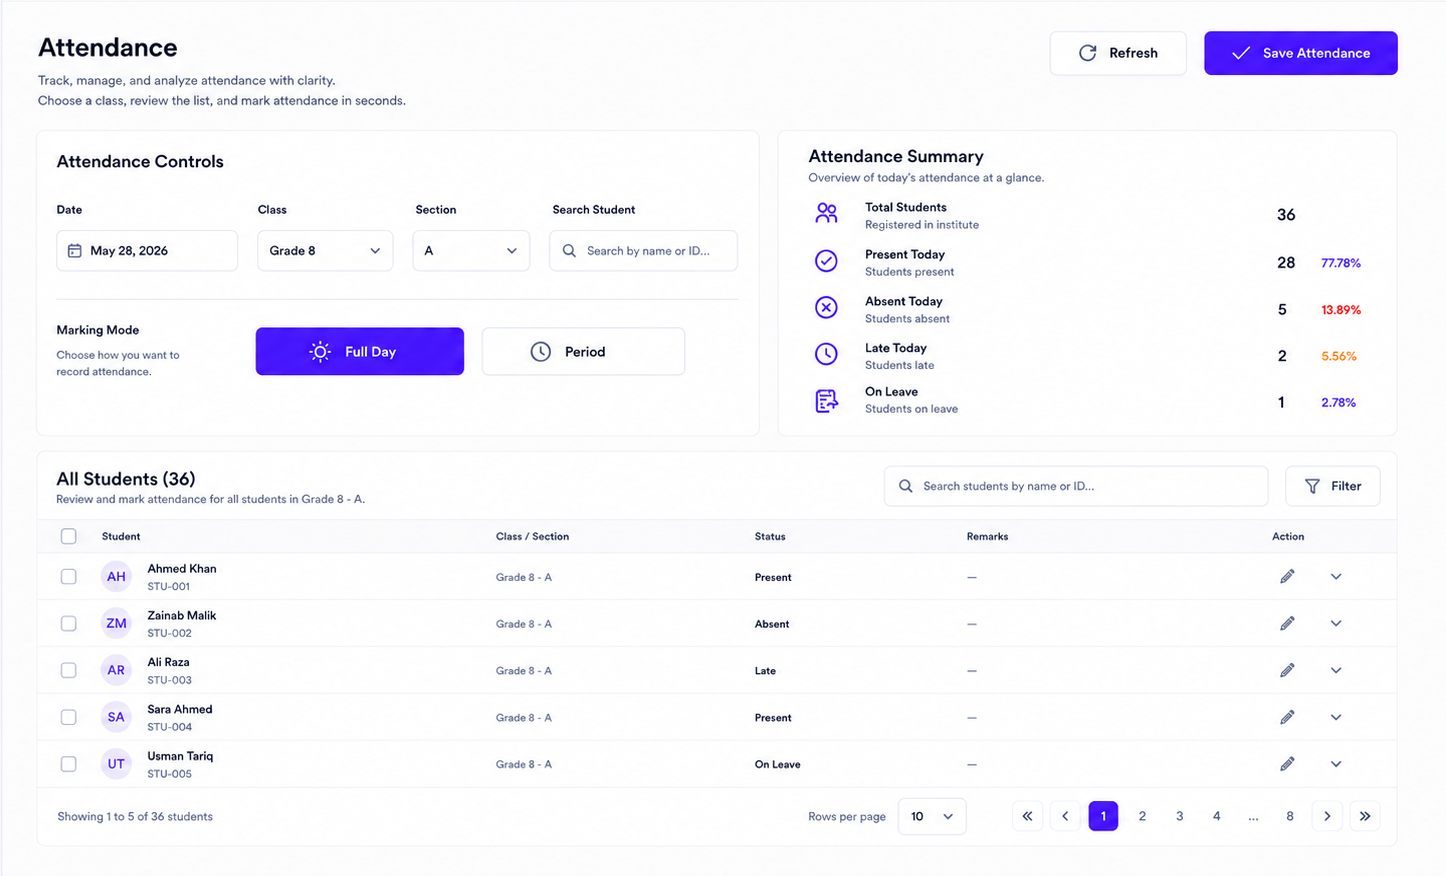Click the All Students search box
This screenshot has width=1446, height=876.
pyautogui.click(x=1076, y=486)
